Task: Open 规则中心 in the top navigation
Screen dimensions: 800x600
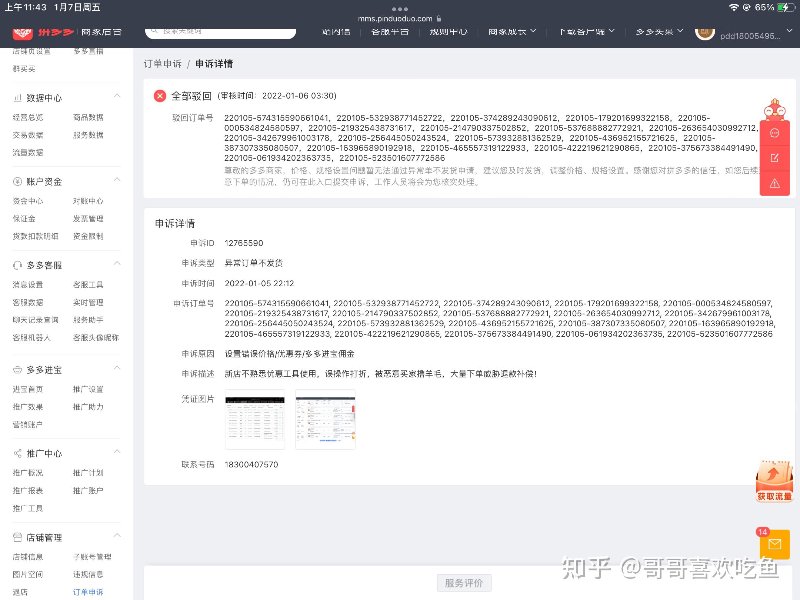Action: tap(448, 32)
